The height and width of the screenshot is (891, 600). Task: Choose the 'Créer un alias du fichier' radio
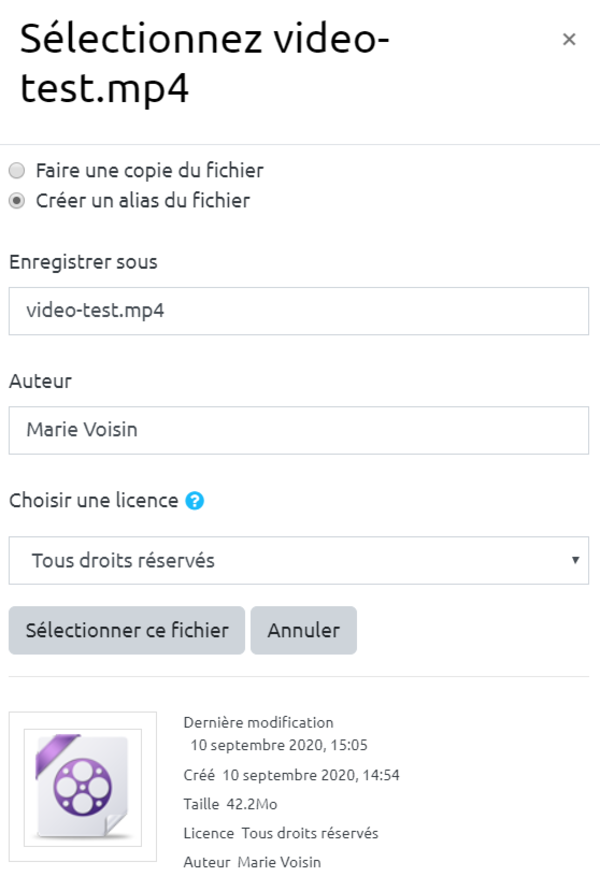[x=17, y=200]
